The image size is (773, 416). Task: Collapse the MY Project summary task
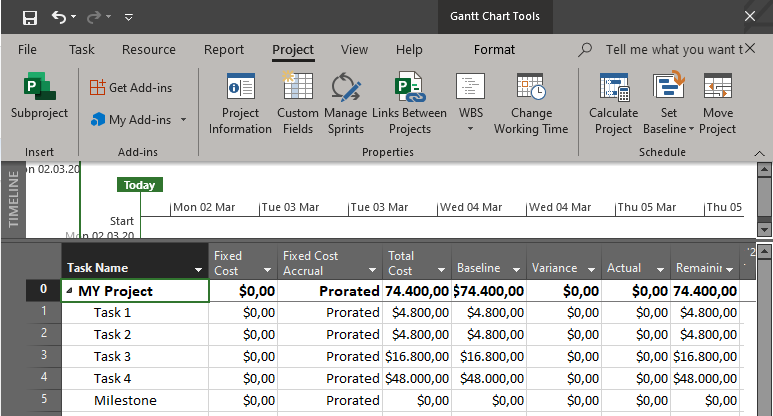click(70, 292)
